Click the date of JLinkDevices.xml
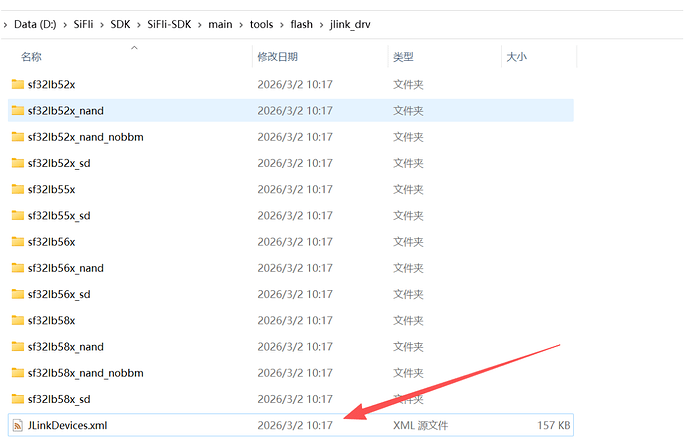This screenshot has width=690, height=448. click(295, 426)
